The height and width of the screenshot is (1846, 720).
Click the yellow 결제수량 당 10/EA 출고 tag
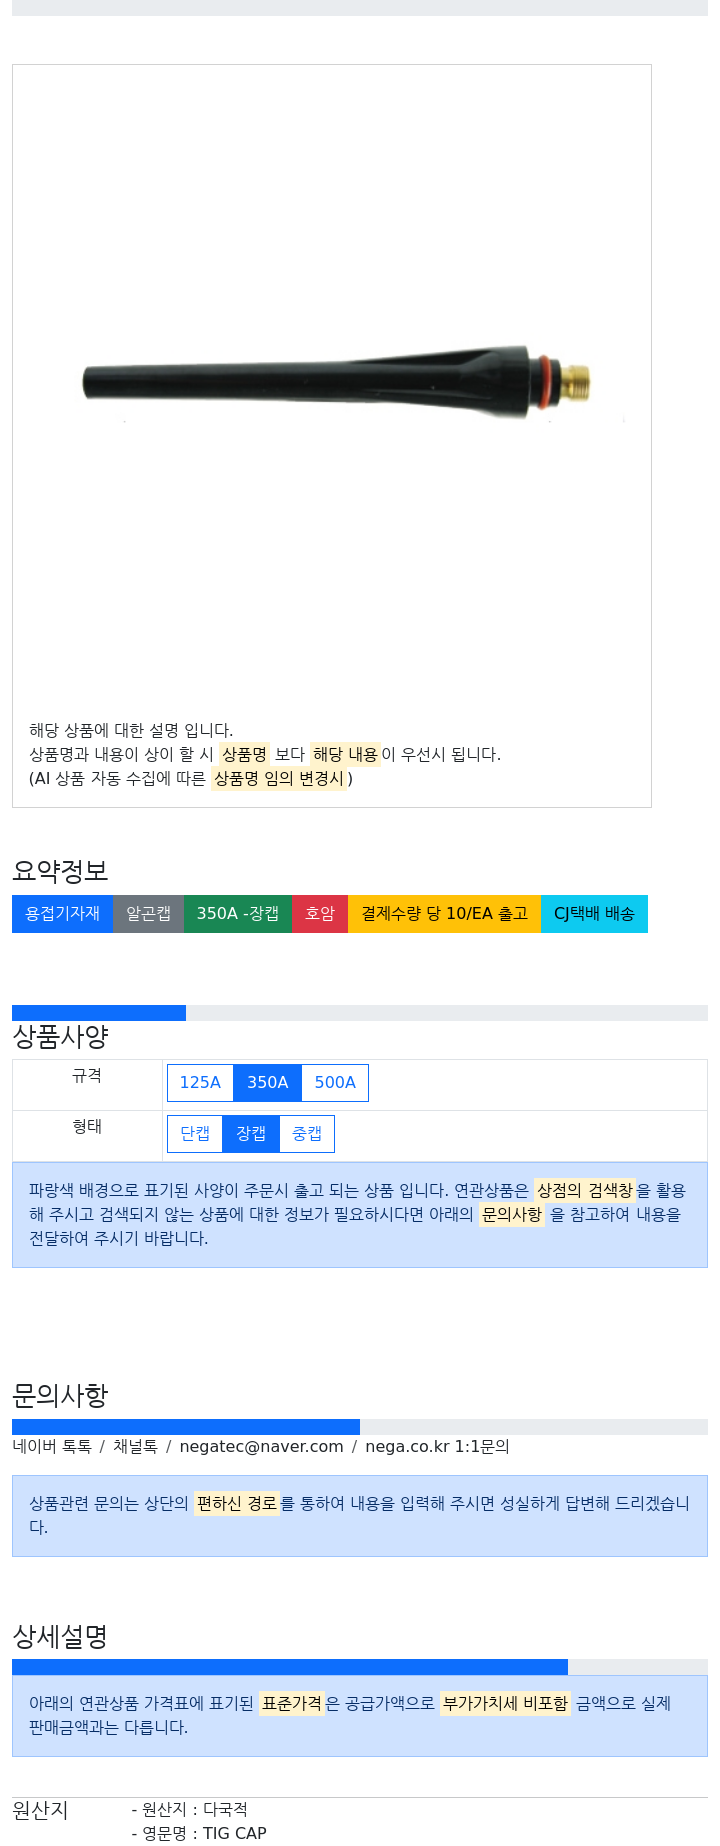tap(444, 914)
